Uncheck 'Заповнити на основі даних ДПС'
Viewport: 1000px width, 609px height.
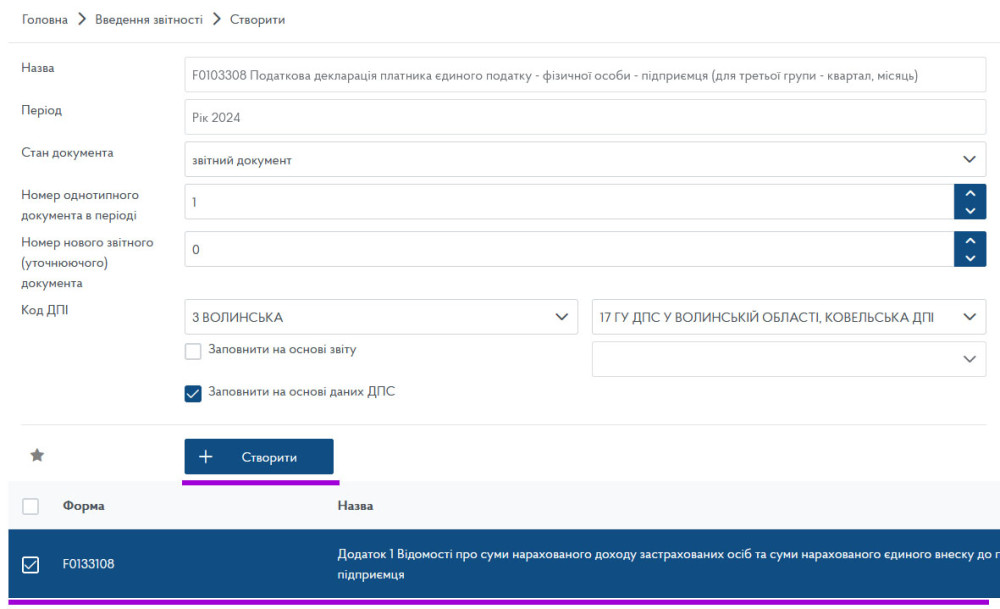(193, 393)
